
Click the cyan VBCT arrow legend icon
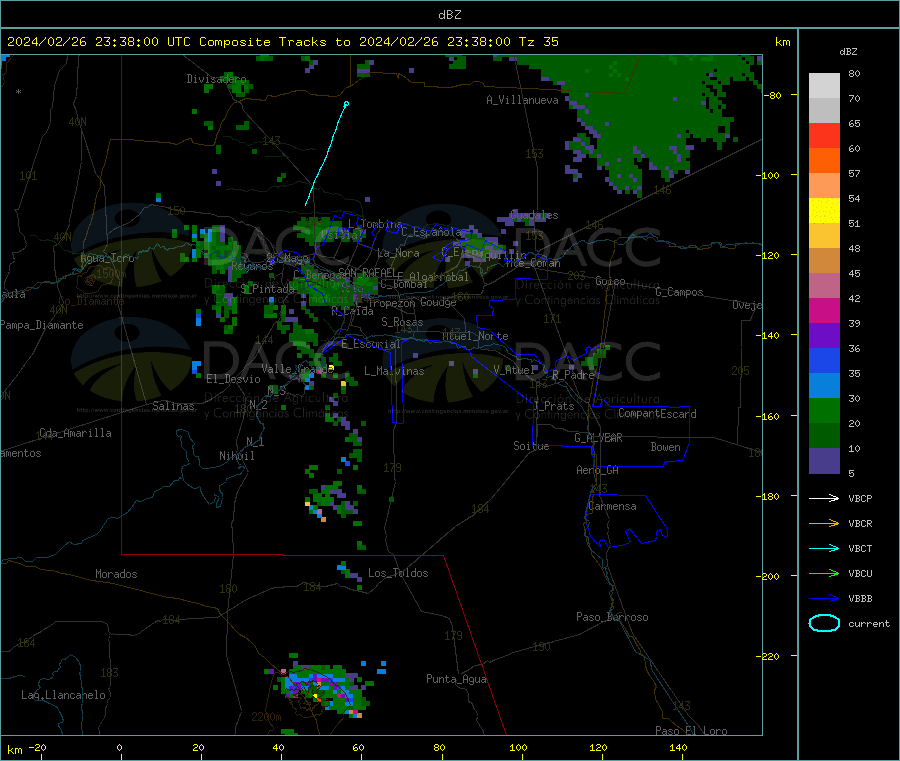824,548
